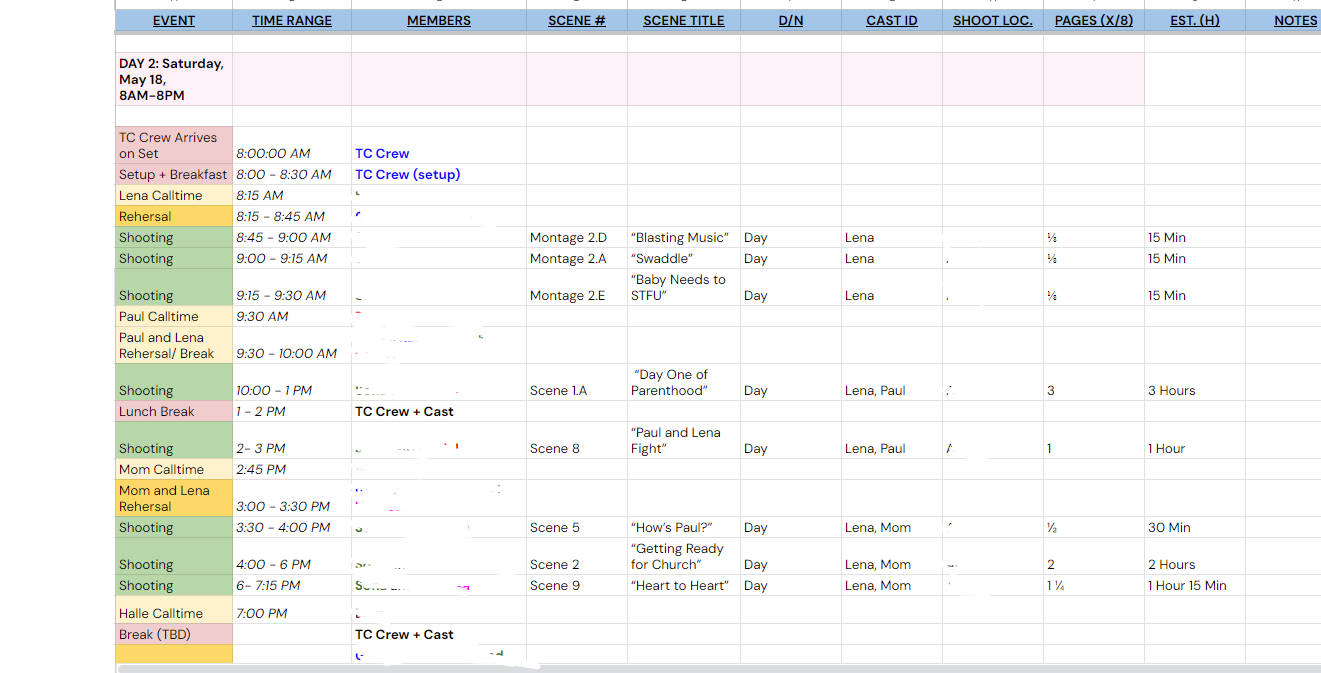The height and width of the screenshot is (673, 1321).
Task: Click the 'Paul and Lena Fight' title cell
Action: point(684,440)
